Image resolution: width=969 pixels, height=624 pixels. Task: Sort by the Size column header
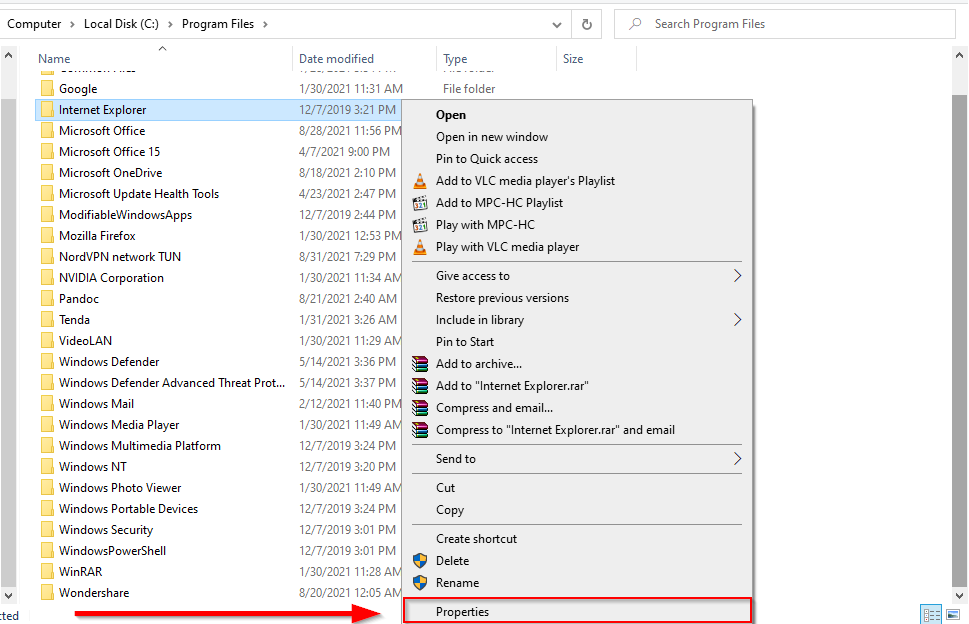tap(573, 59)
